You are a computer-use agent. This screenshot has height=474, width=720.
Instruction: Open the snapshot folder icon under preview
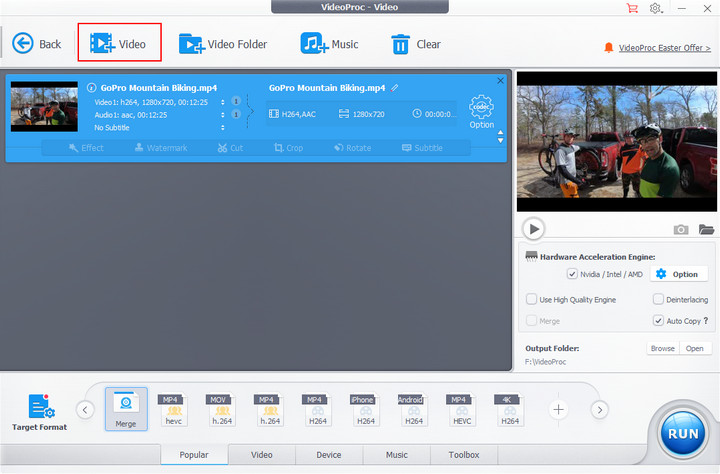pos(706,229)
